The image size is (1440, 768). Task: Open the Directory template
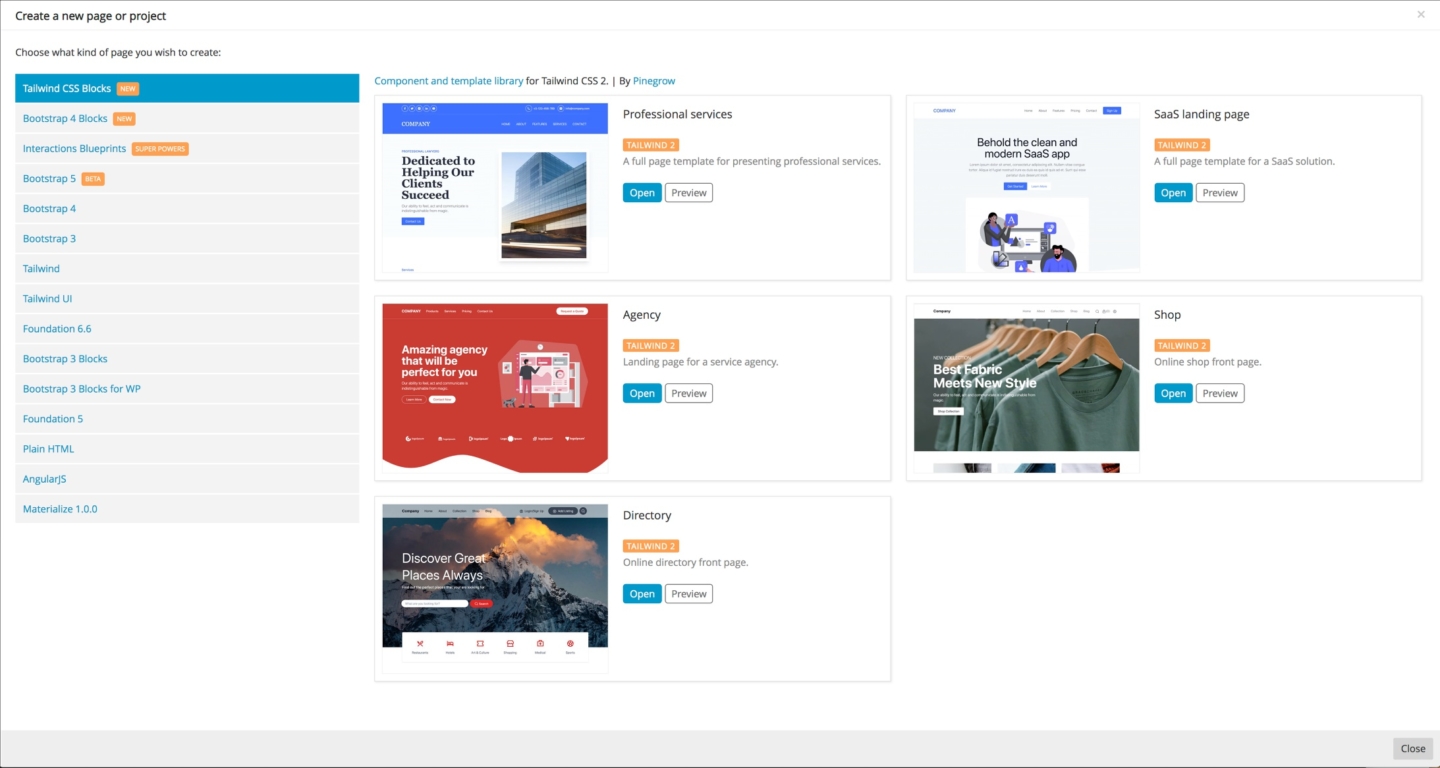642,593
